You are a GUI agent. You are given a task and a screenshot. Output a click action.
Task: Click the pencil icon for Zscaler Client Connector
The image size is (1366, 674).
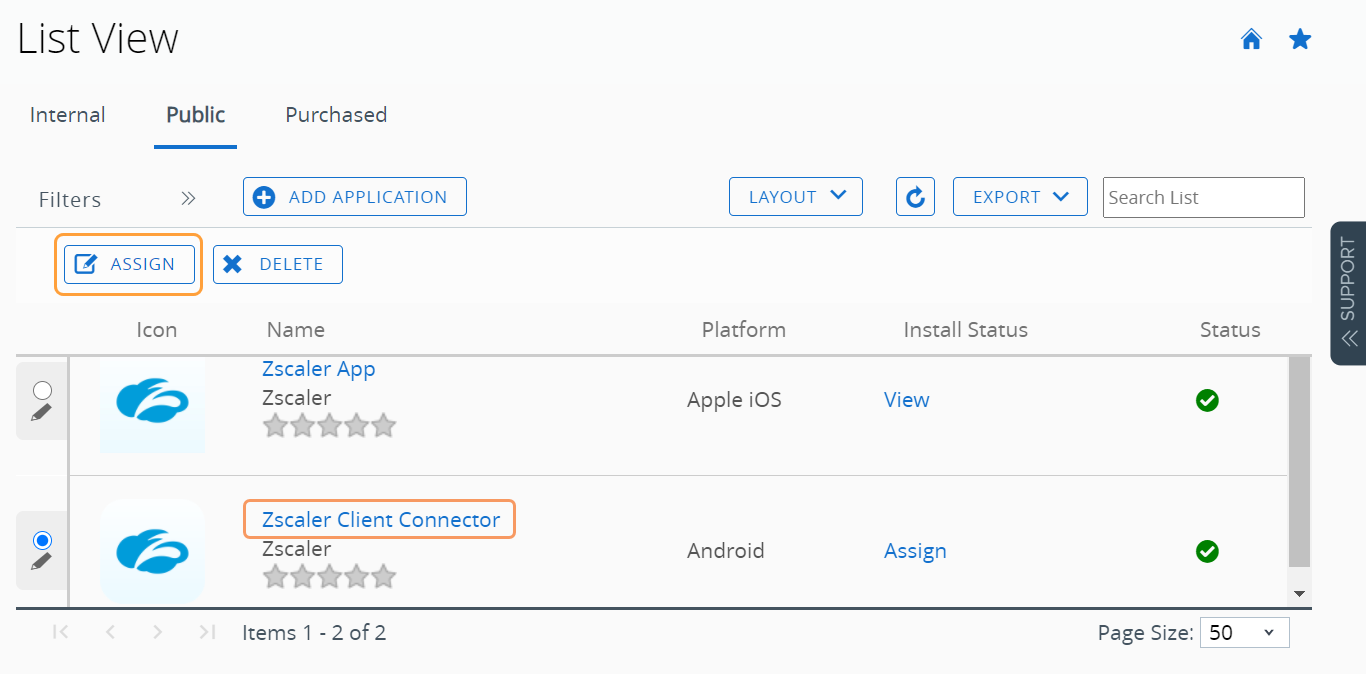coord(41,562)
